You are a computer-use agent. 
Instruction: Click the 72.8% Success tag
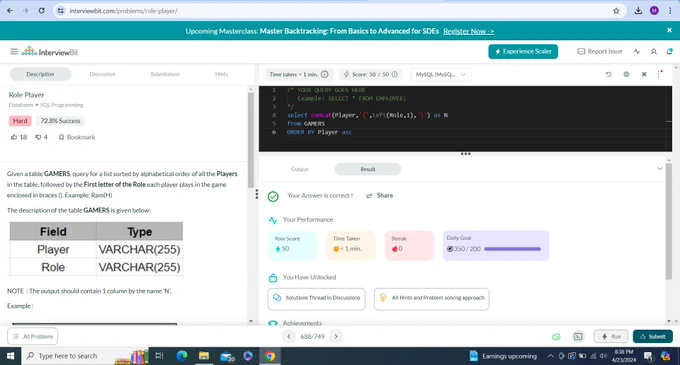pos(60,121)
